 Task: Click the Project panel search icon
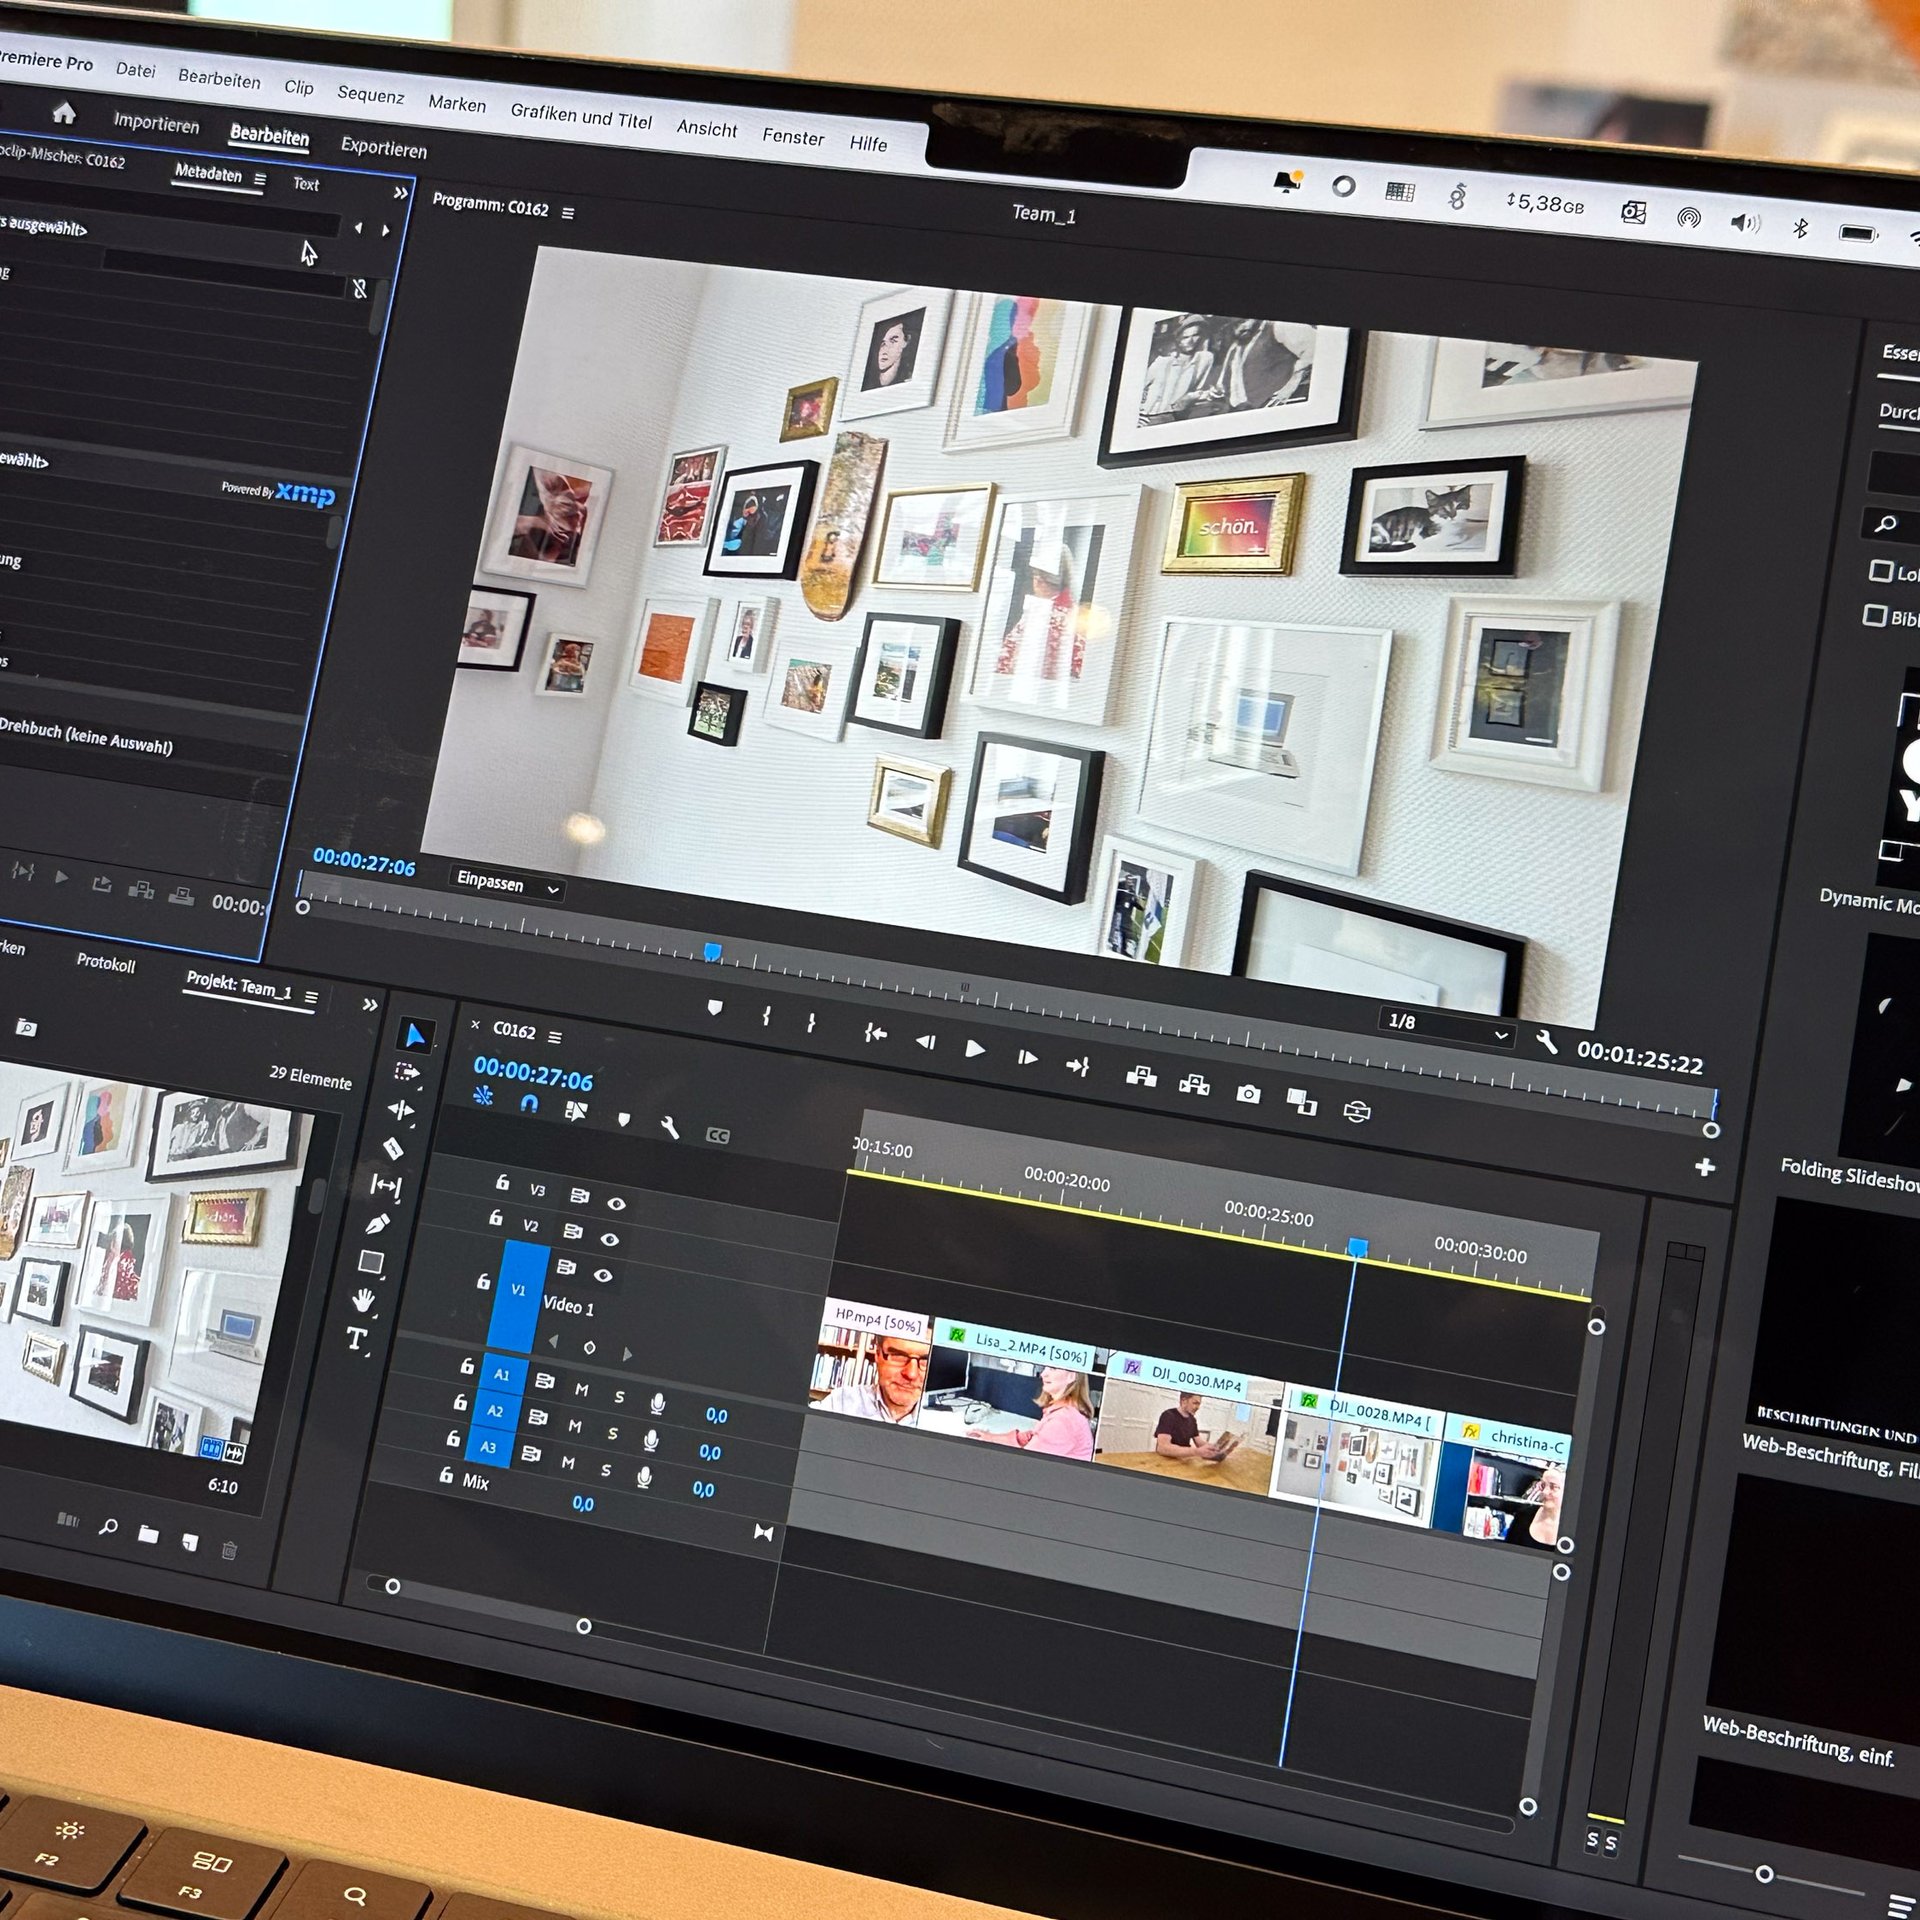108,1526
